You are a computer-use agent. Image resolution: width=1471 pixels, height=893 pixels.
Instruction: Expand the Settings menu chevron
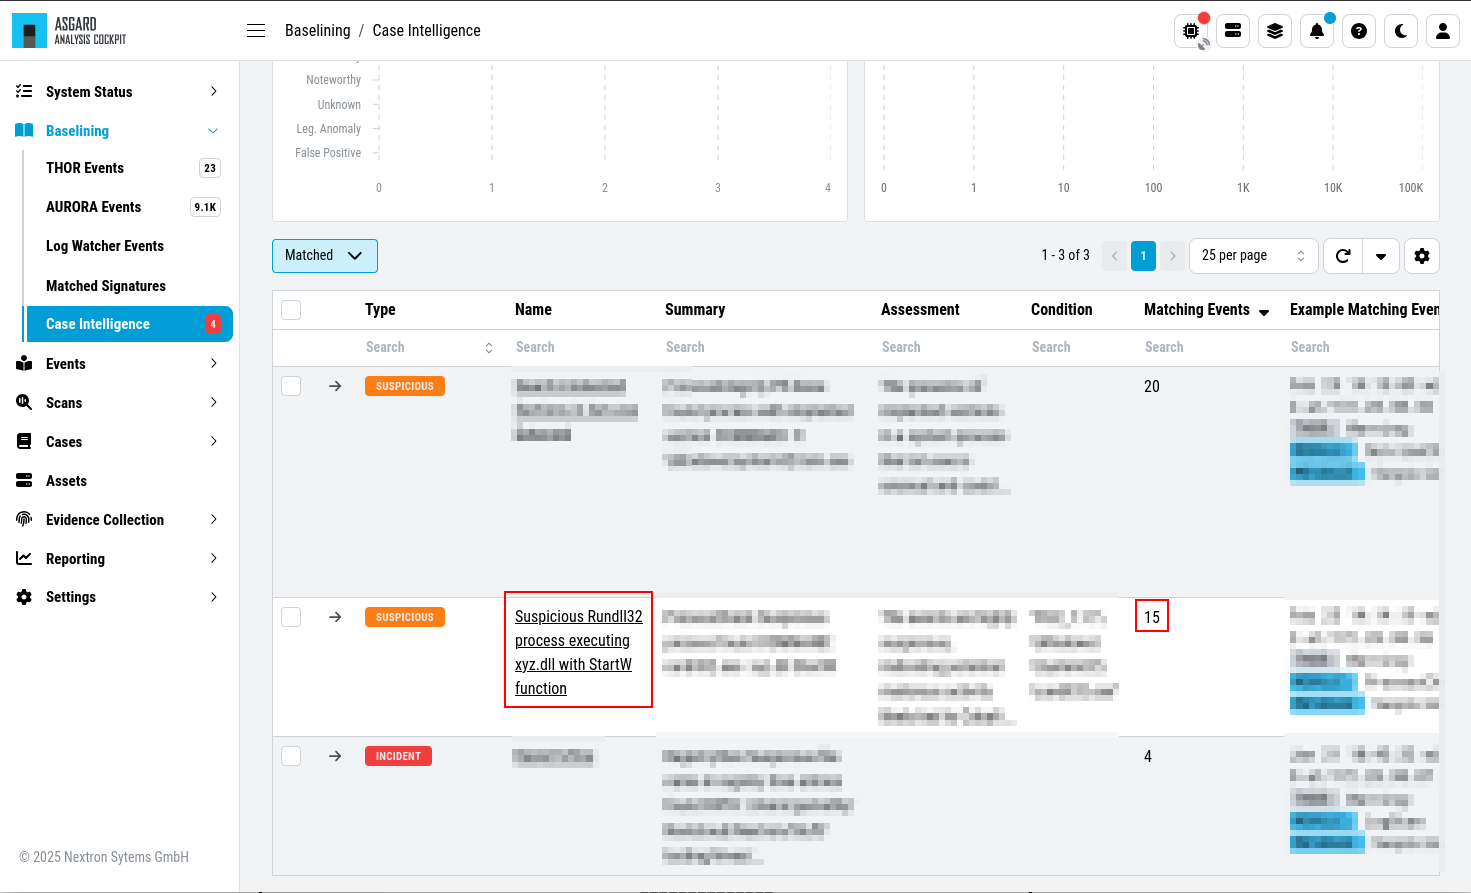(213, 597)
